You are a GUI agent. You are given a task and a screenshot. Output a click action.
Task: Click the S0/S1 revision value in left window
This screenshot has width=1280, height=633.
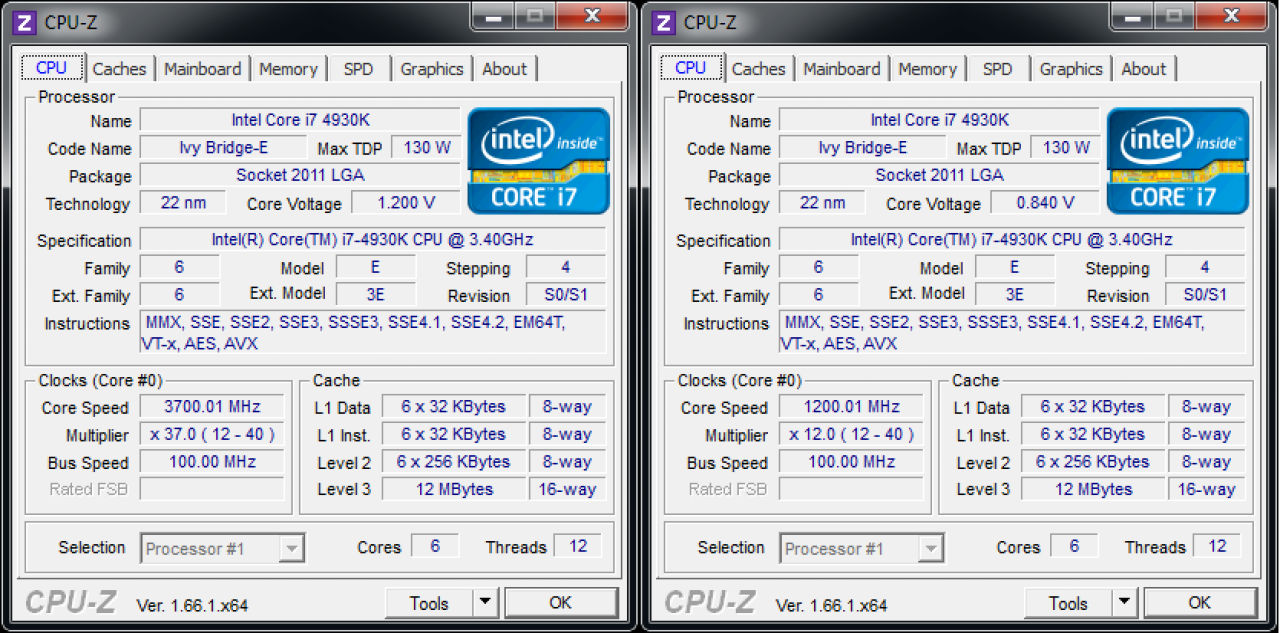565,296
